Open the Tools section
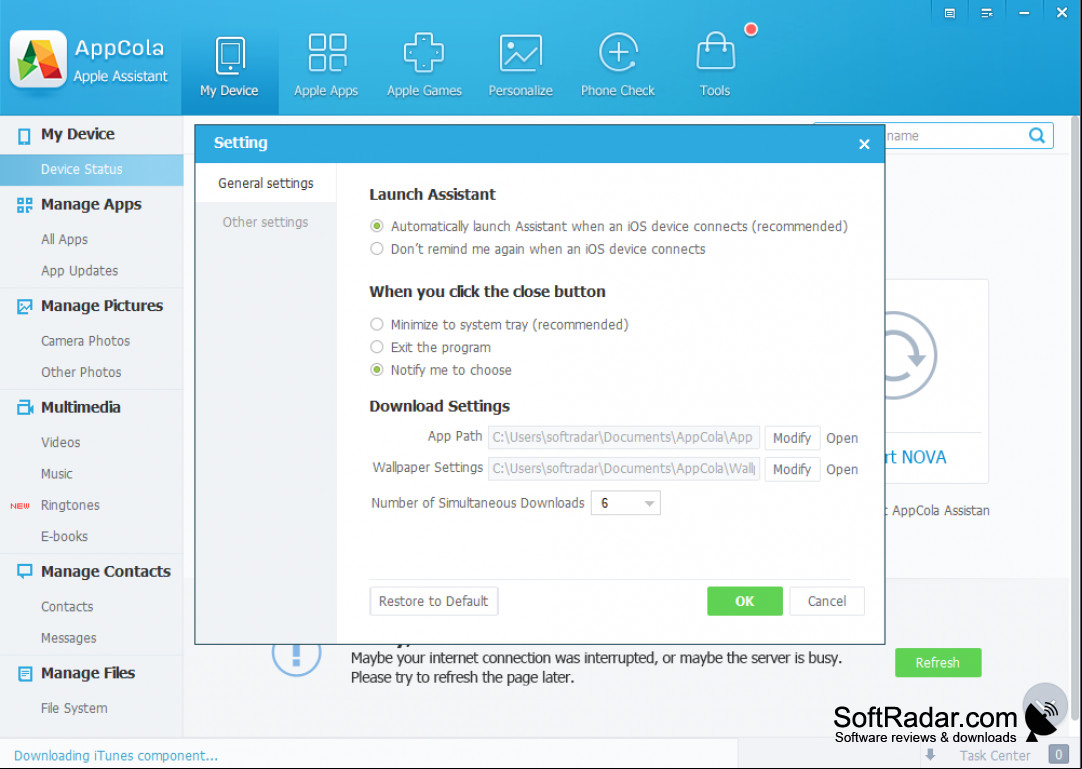Viewport: 1082px width, 769px height. 715,67
